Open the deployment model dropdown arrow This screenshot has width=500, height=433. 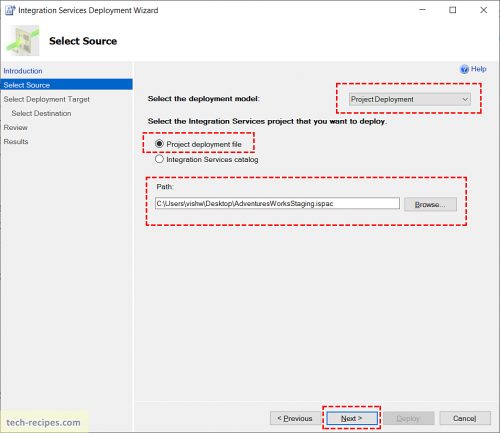[x=465, y=99]
